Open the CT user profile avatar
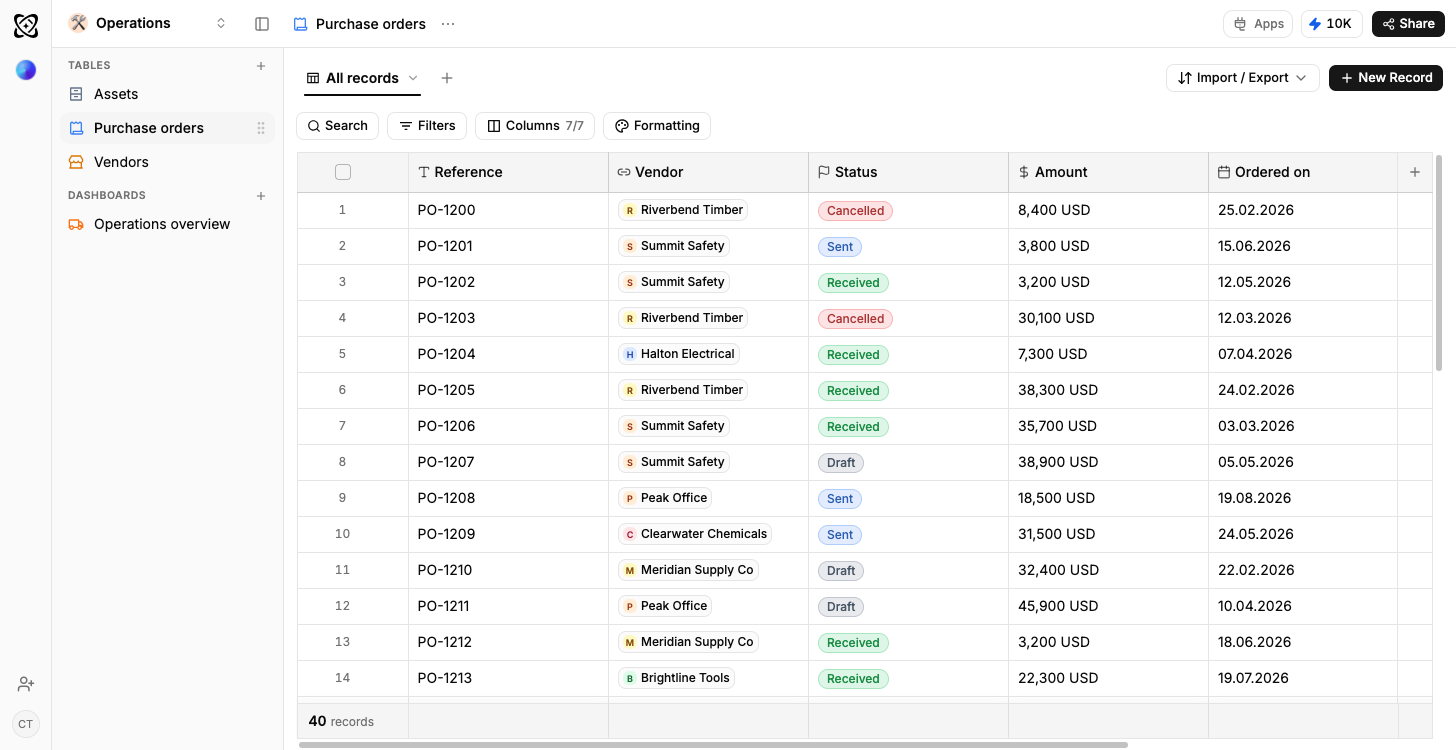The width and height of the screenshot is (1456, 750). [x=26, y=724]
